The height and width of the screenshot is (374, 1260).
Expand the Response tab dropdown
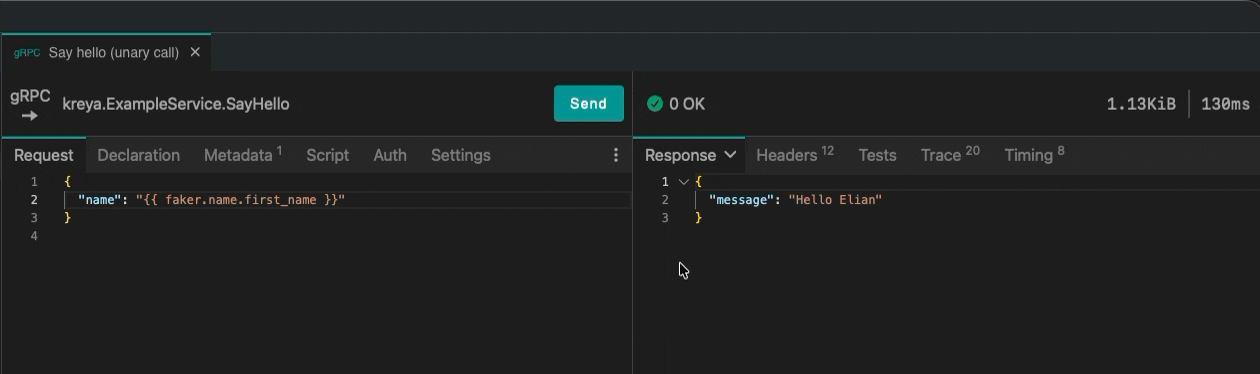coord(730,155)
